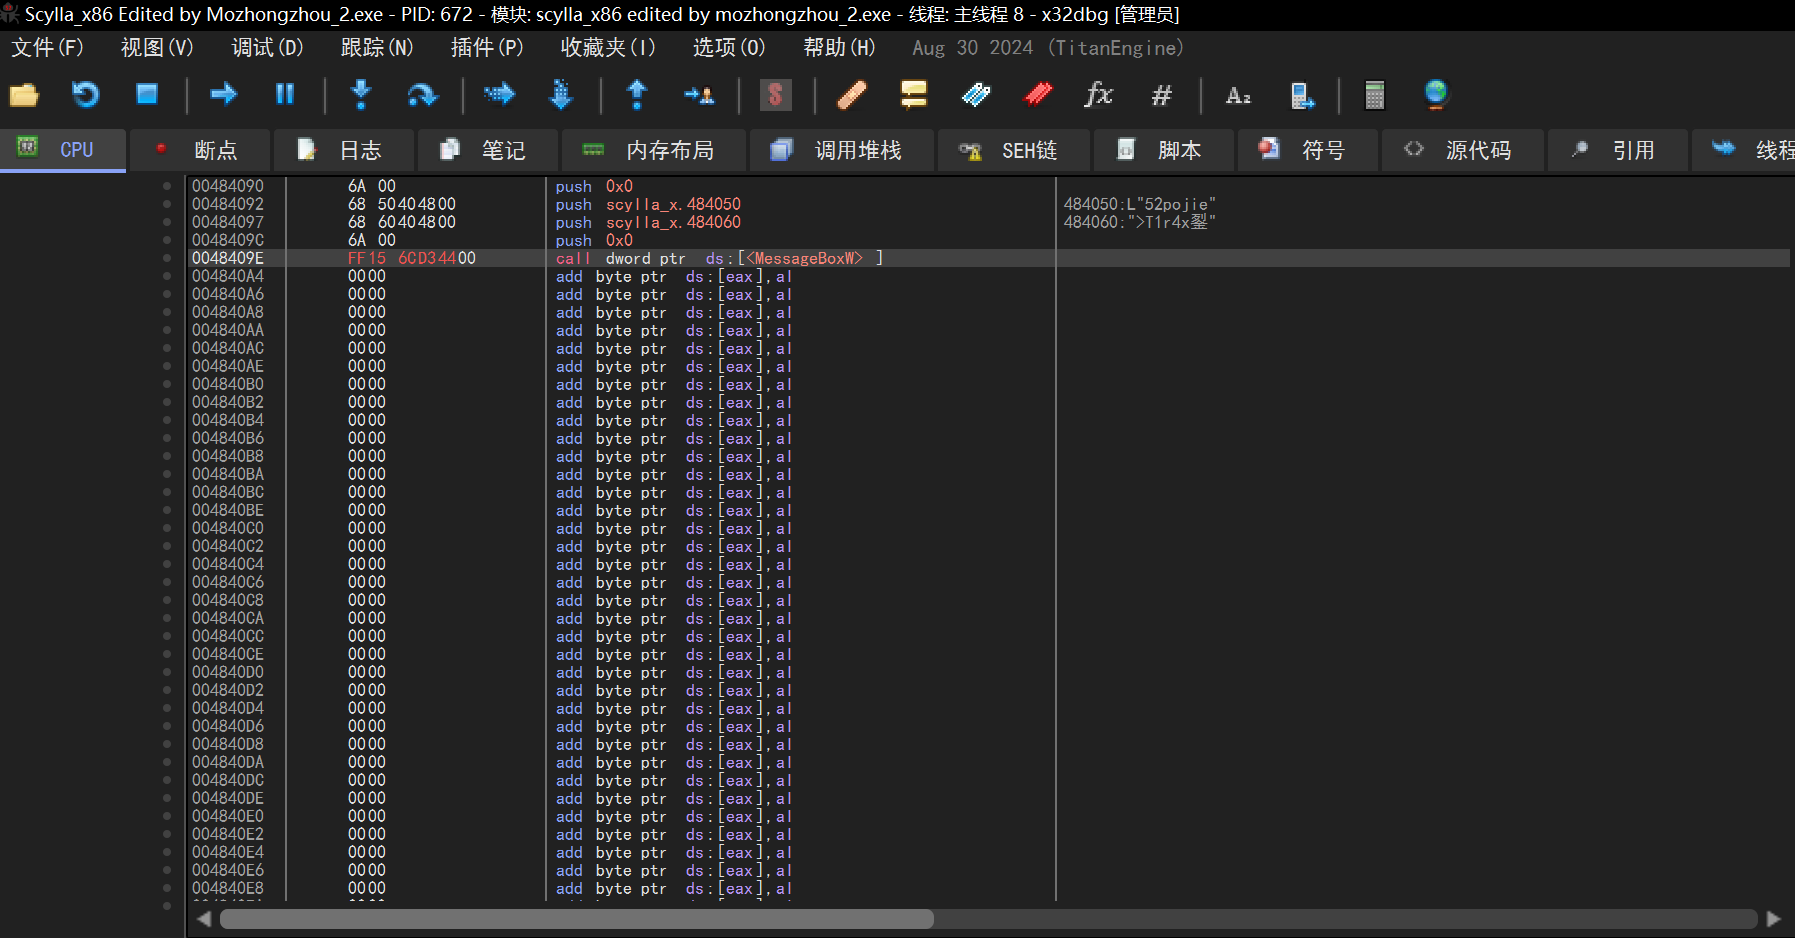Image resolution: width=1795 pixels, height=938 pixels.
Task: Click the string search Az icon
Action: point(1238,95)
